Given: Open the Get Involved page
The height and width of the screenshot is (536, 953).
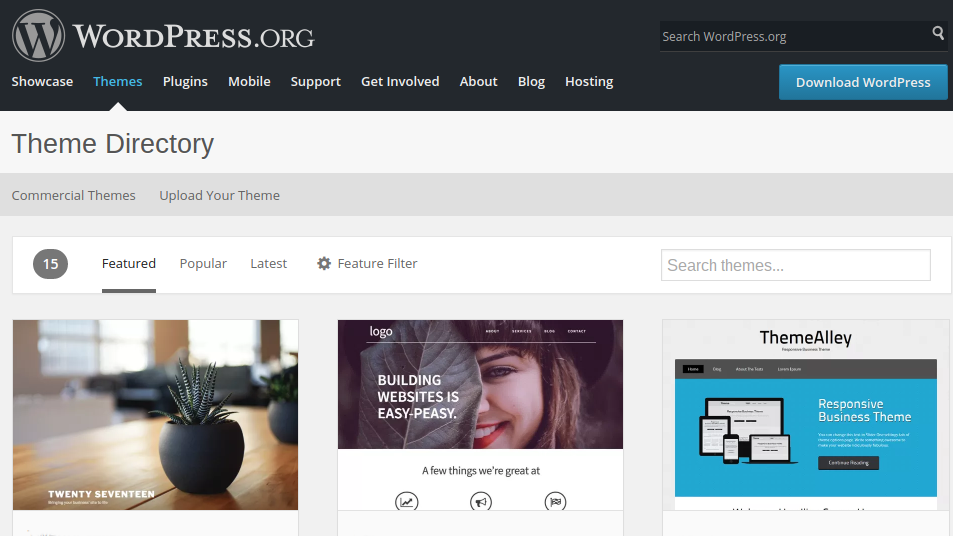Looking at the screenshot, I should [x=400, y=81].
